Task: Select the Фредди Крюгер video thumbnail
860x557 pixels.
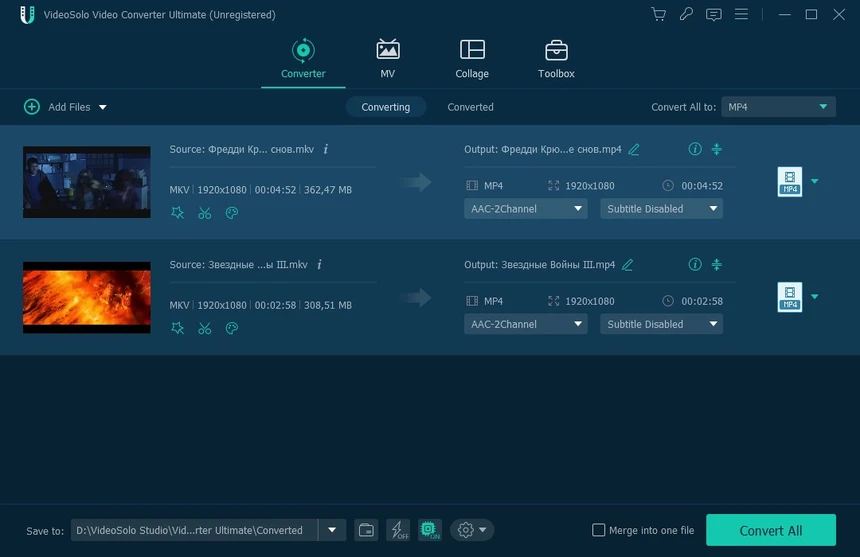Action: (x=87, y=182)
